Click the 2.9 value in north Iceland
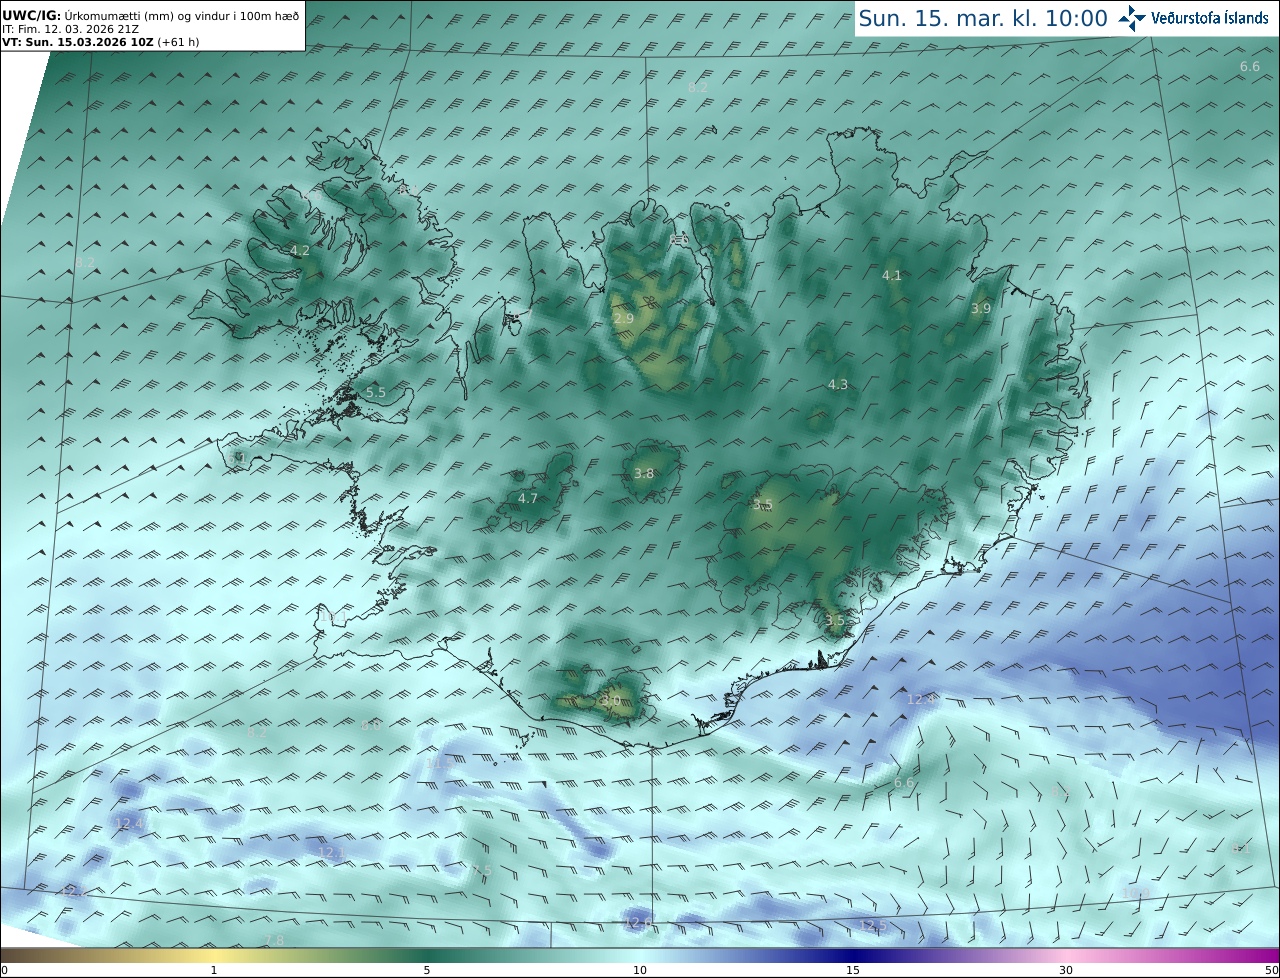 pyautogui.click(x=623, y=318)
